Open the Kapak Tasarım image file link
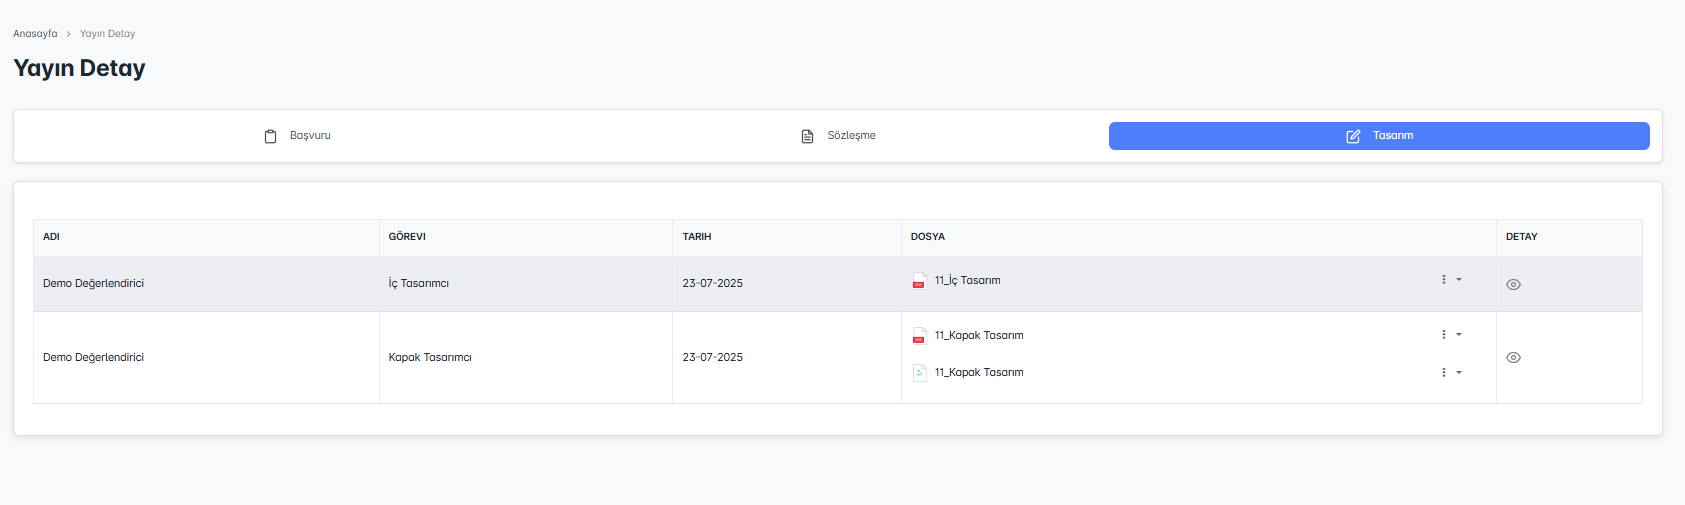1685x505 pixels. point(978,373)
